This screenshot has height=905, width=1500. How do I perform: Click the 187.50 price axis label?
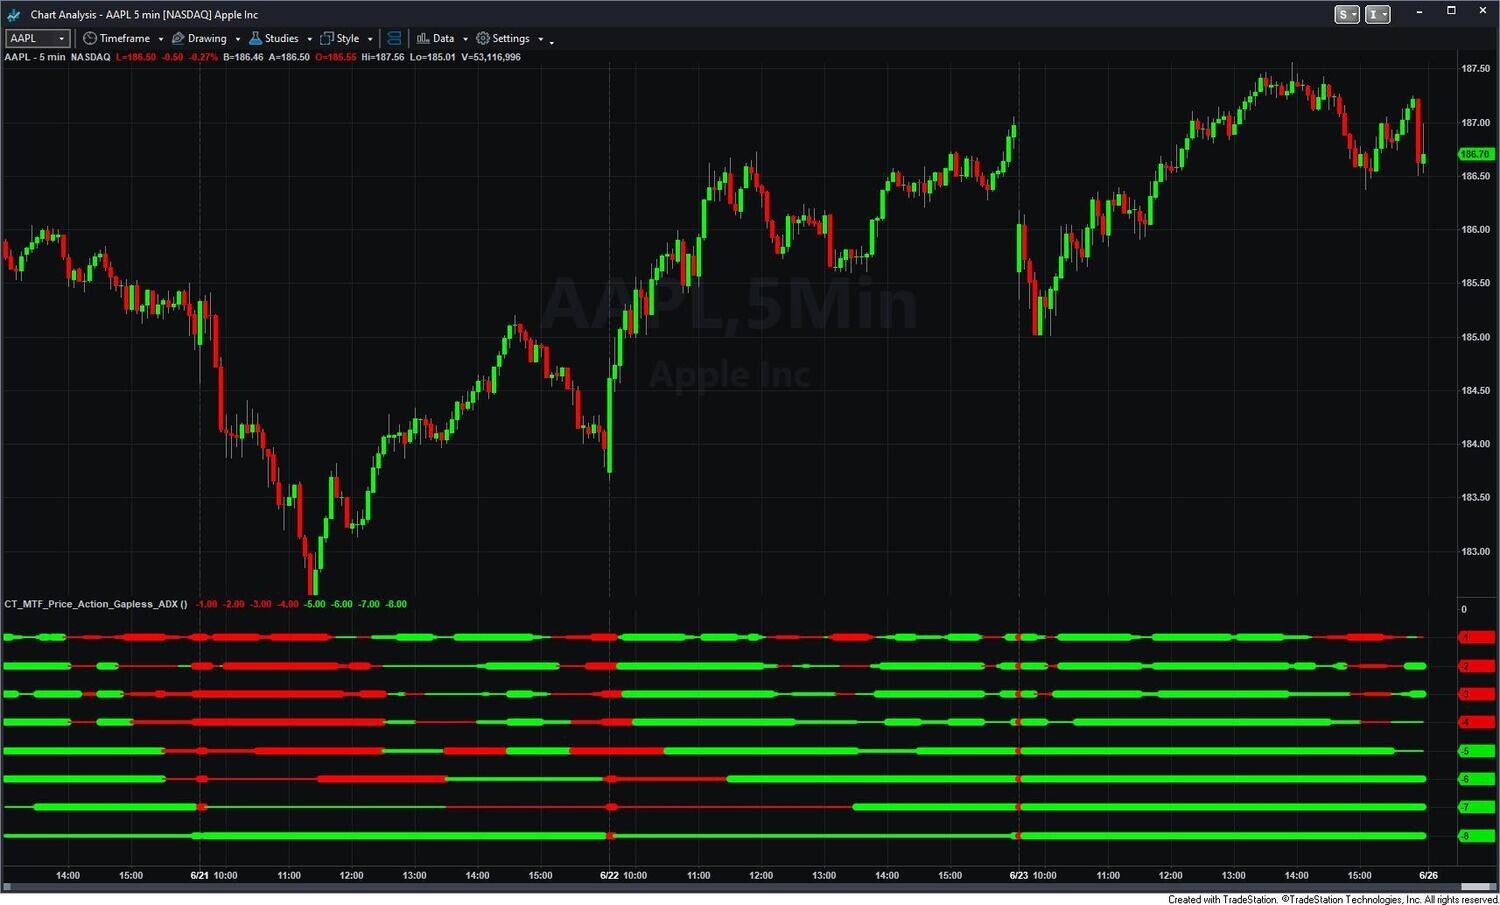tap(1475, 69)
